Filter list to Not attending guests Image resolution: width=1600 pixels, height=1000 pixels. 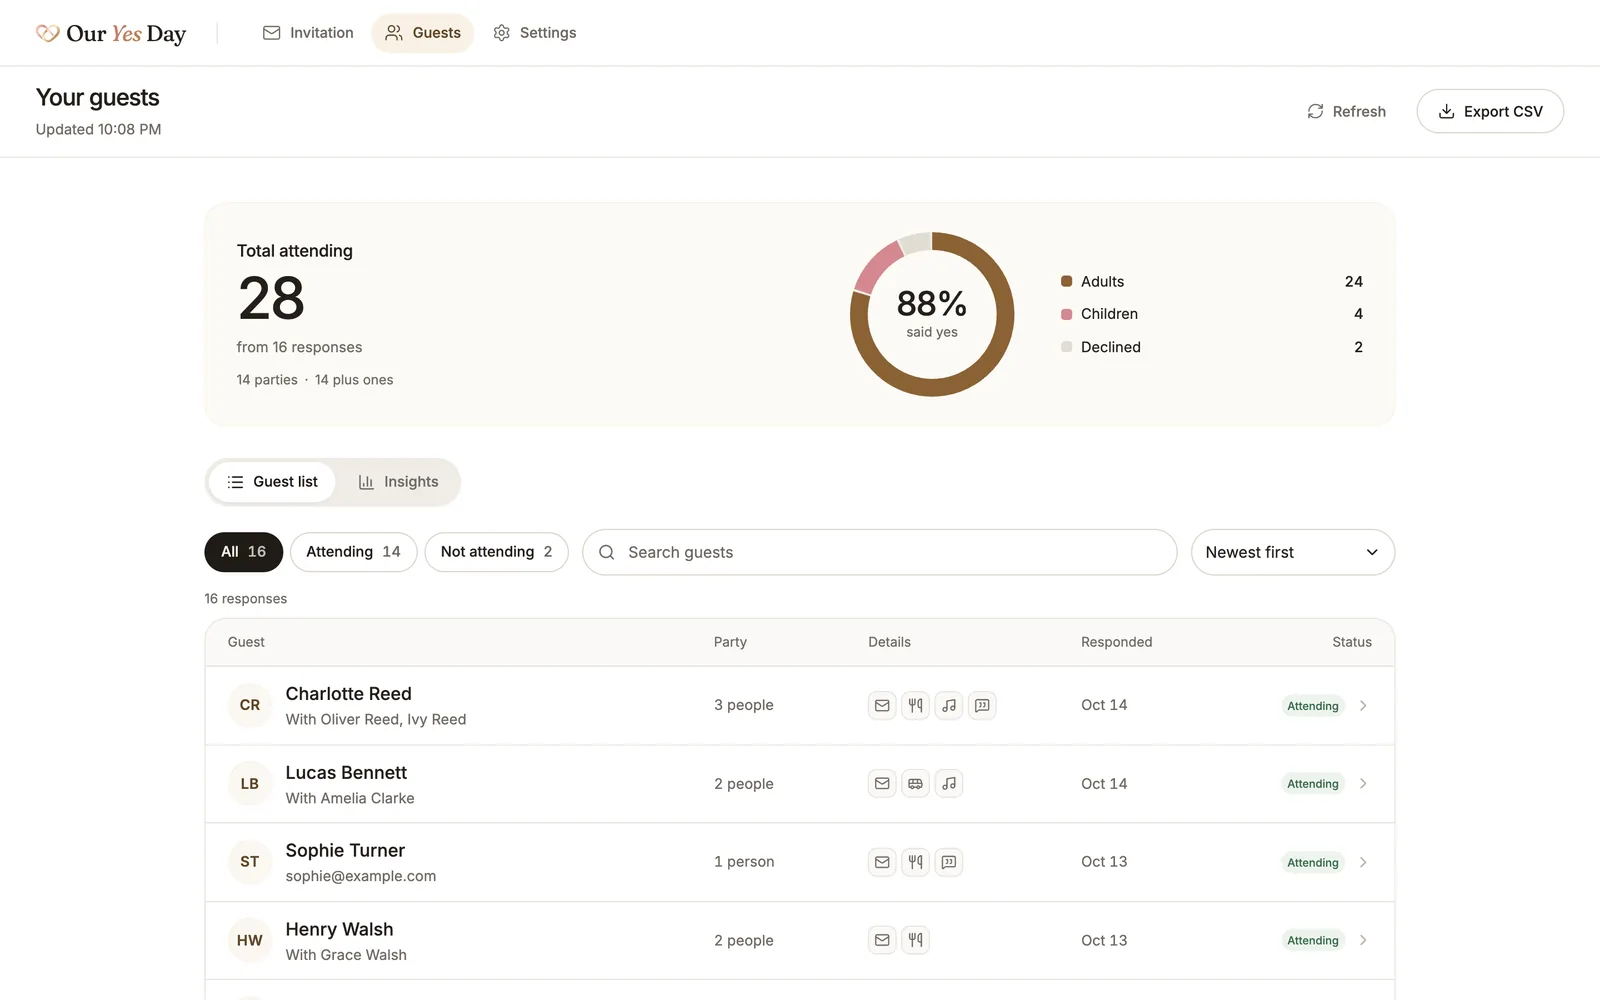click(496, 552)
